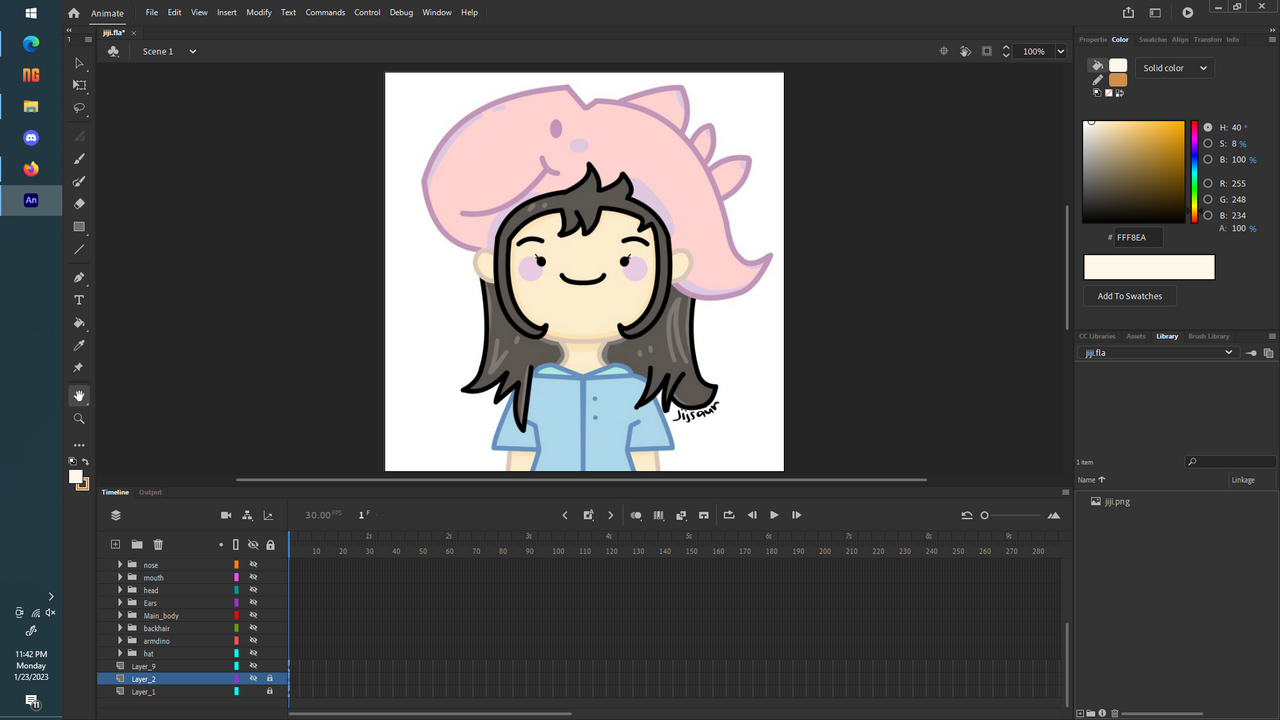Toggle visibility of Main_body layer folder

tap(253, 616)
